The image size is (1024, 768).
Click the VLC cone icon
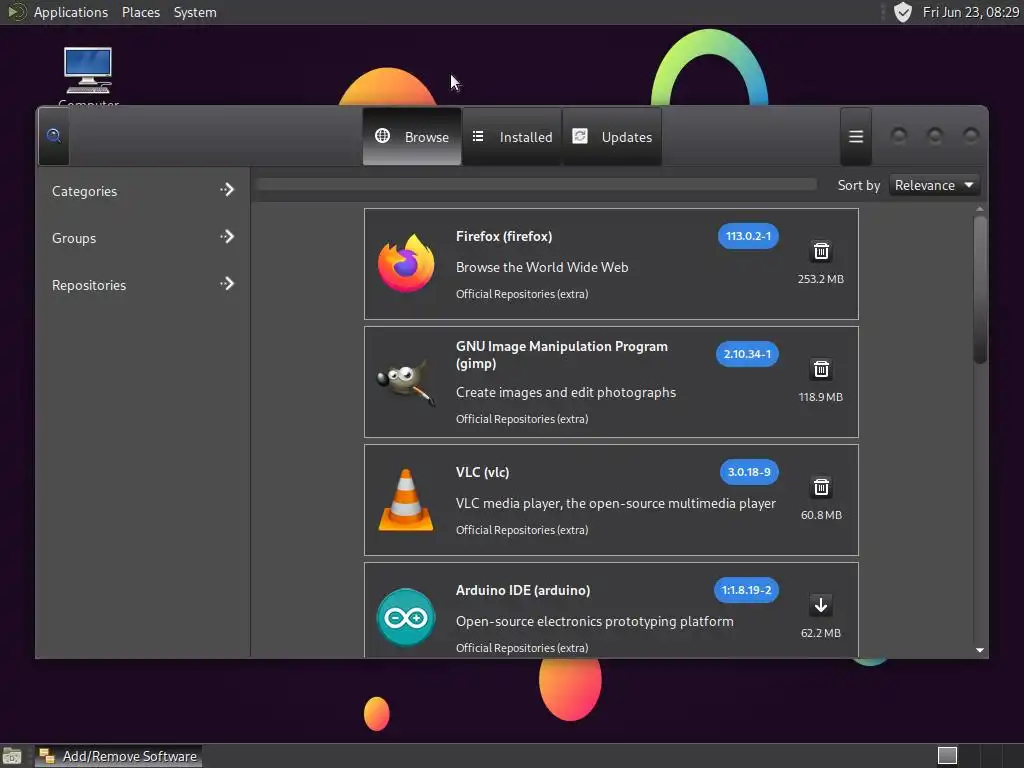[x=406, y=500]
